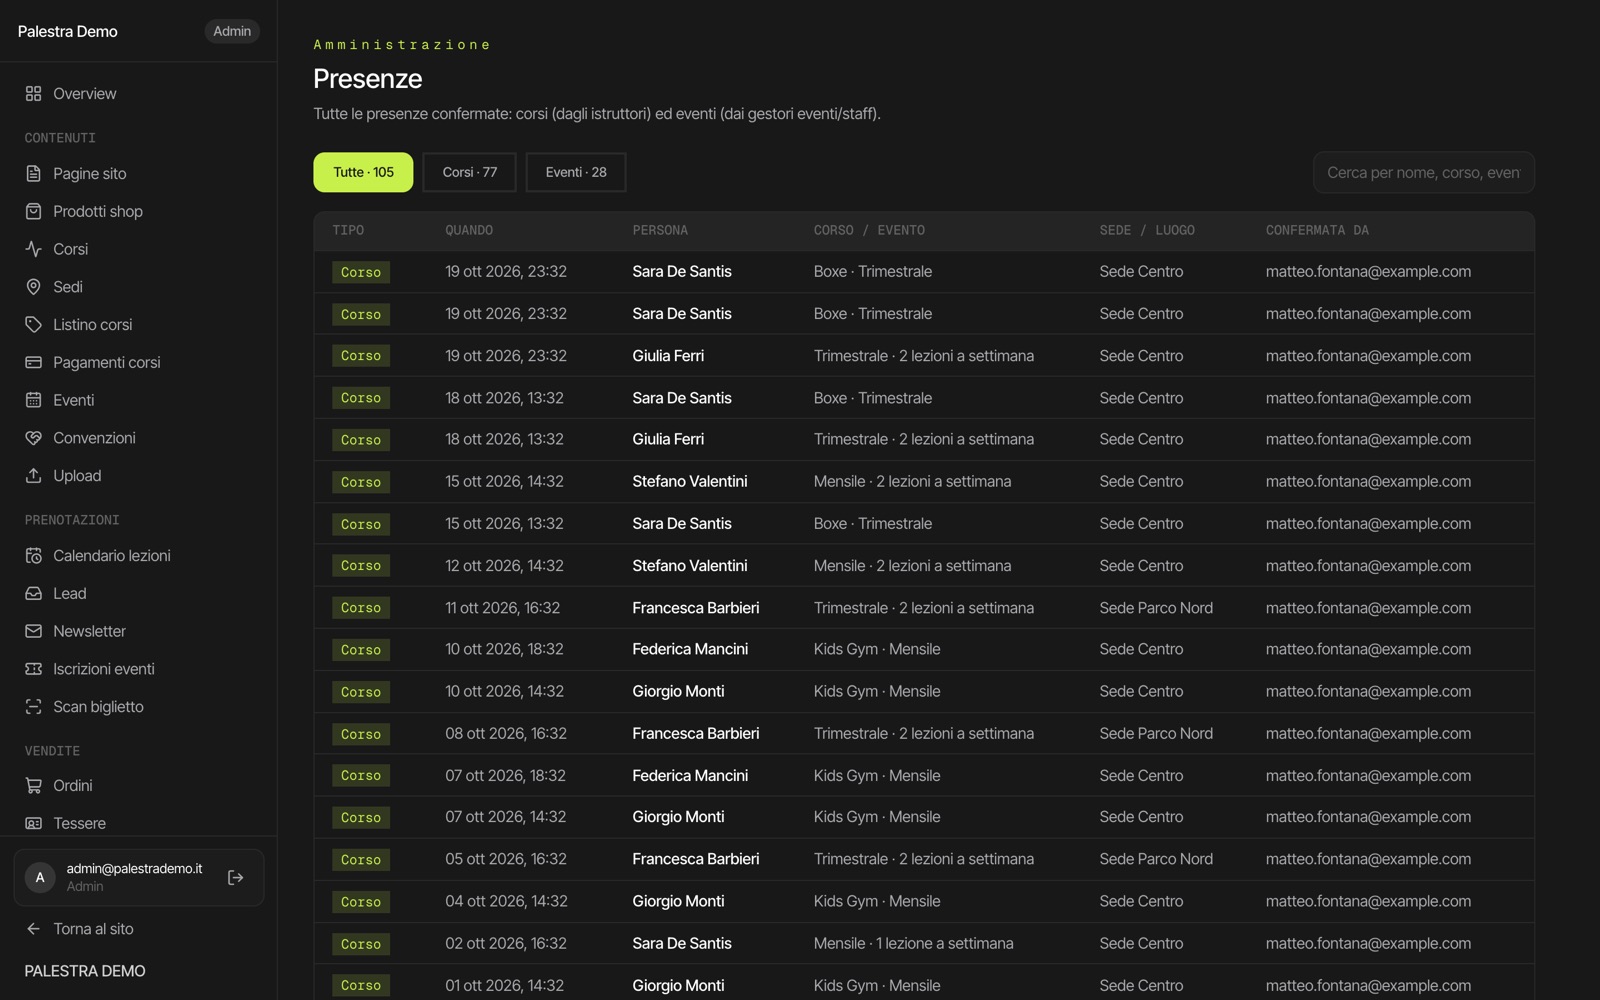Click the Scan biglietto scanner icon
The image size is (1600, 1000).
pyautogui.click(x=33, y=707)
